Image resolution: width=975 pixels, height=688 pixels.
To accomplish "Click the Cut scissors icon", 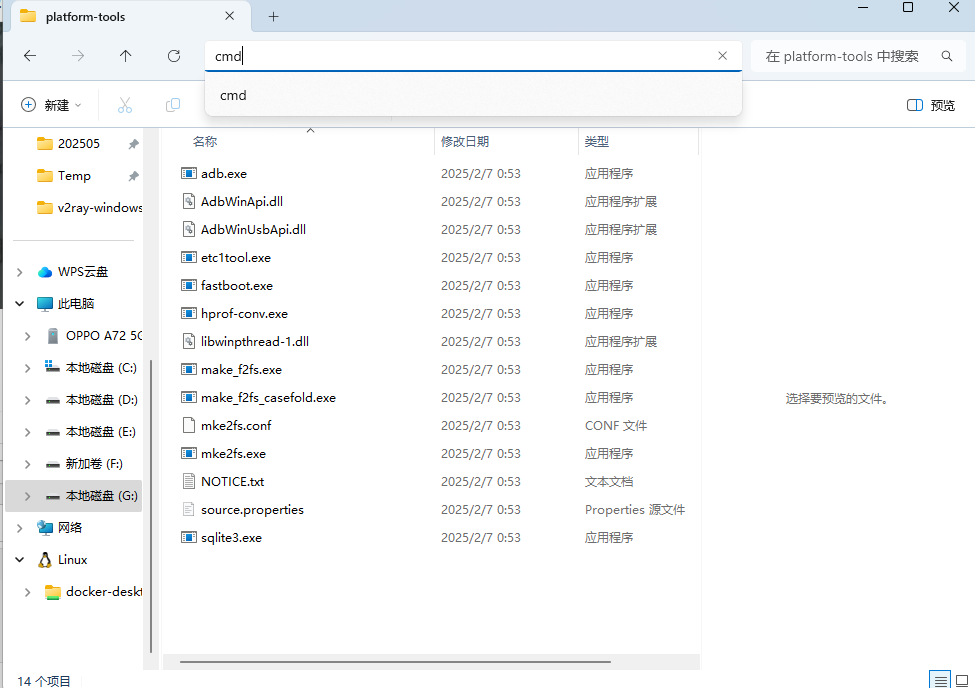I will pyautogui.click(x=125, y=105).
